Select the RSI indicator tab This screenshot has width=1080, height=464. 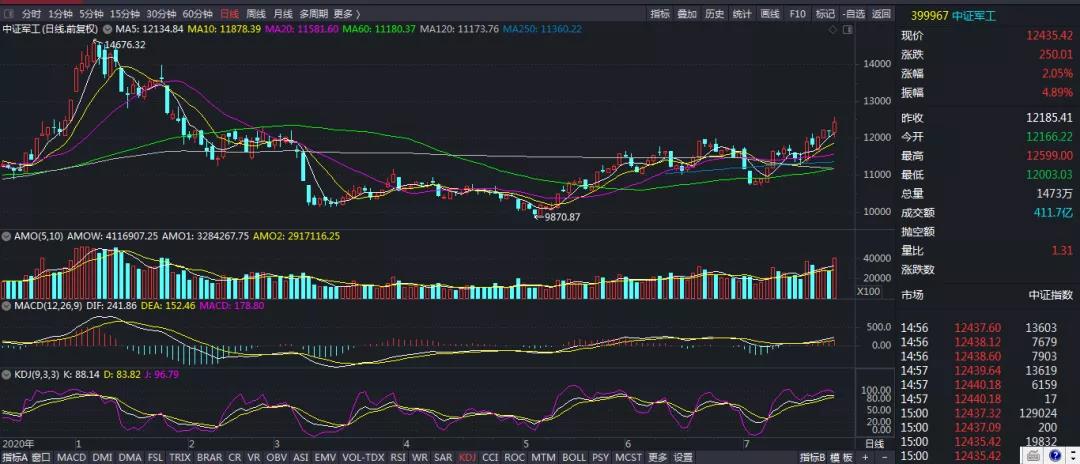coord(398,457)
